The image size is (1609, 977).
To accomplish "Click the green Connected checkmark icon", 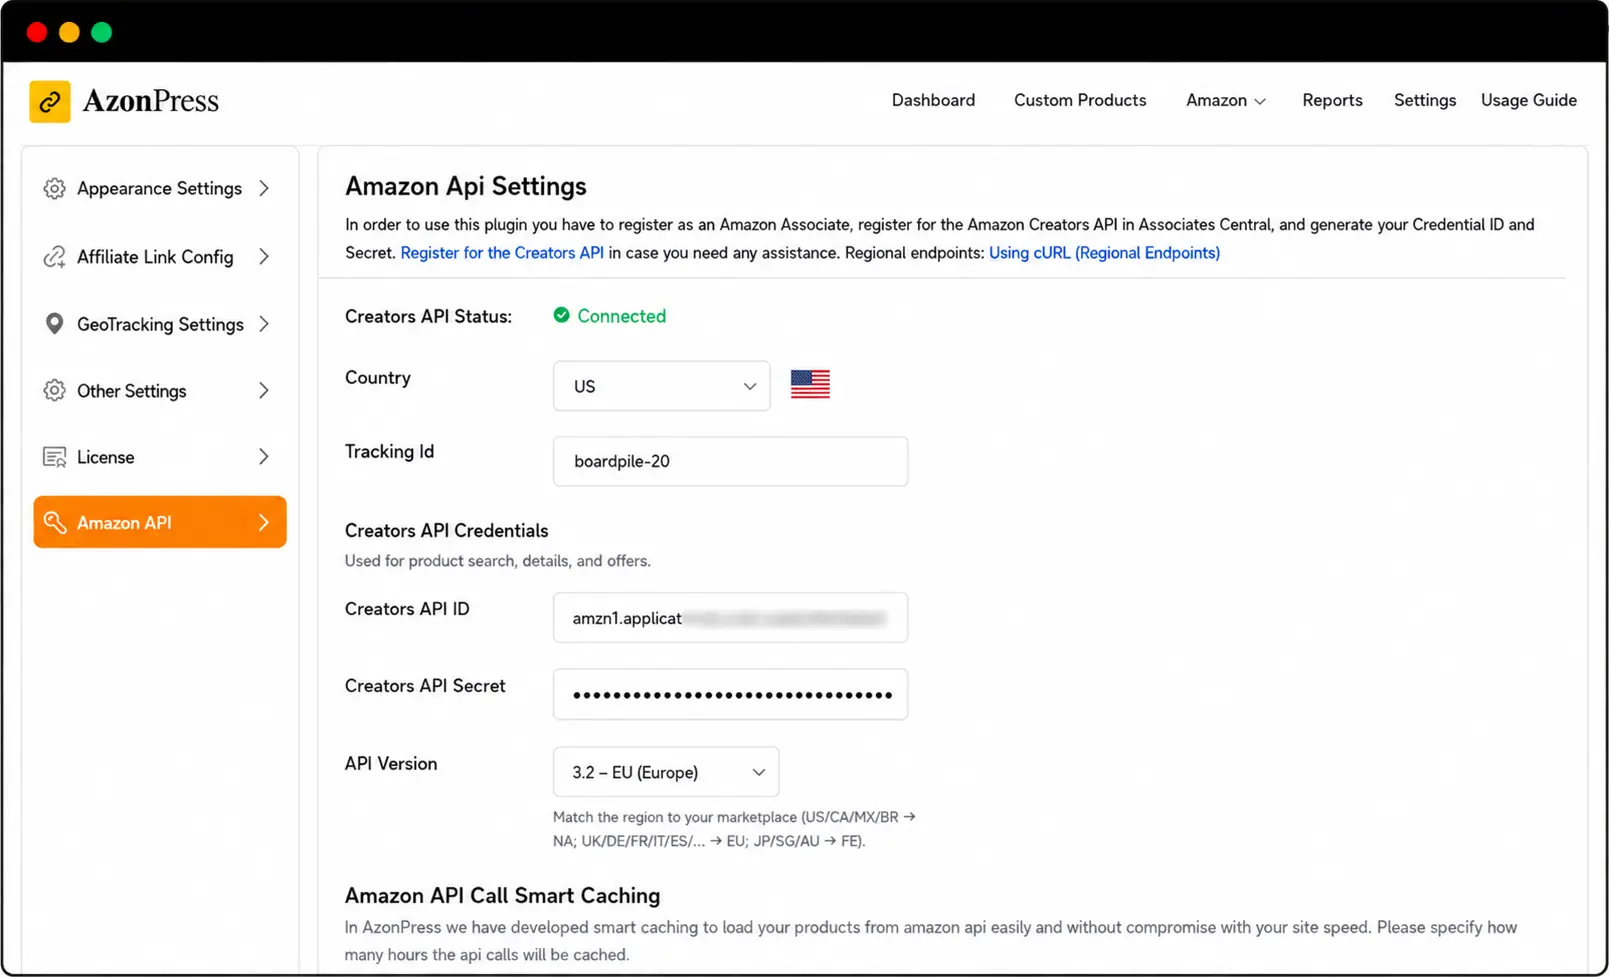I will coord(562,315).
